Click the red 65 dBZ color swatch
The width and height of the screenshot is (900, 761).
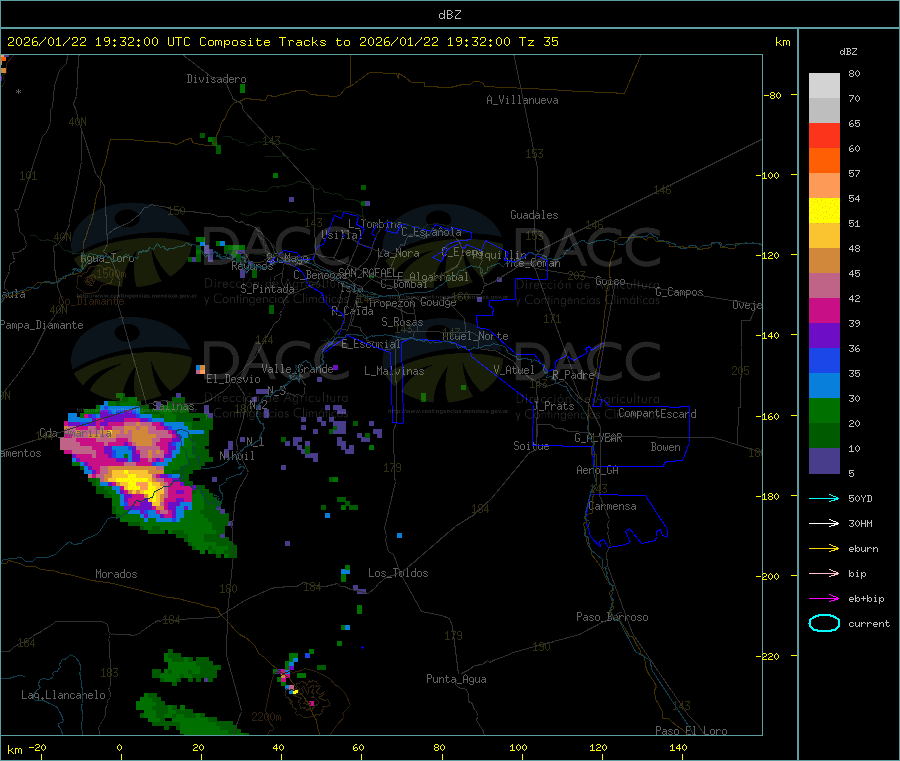[824, 135]
